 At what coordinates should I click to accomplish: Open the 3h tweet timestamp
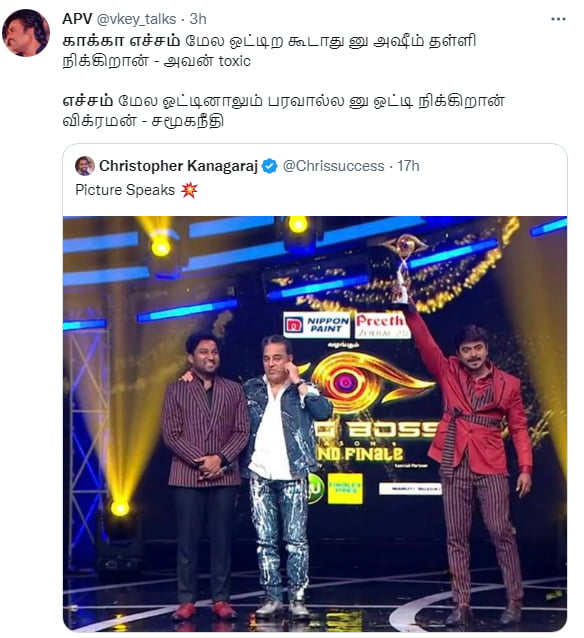pos(198,19)
